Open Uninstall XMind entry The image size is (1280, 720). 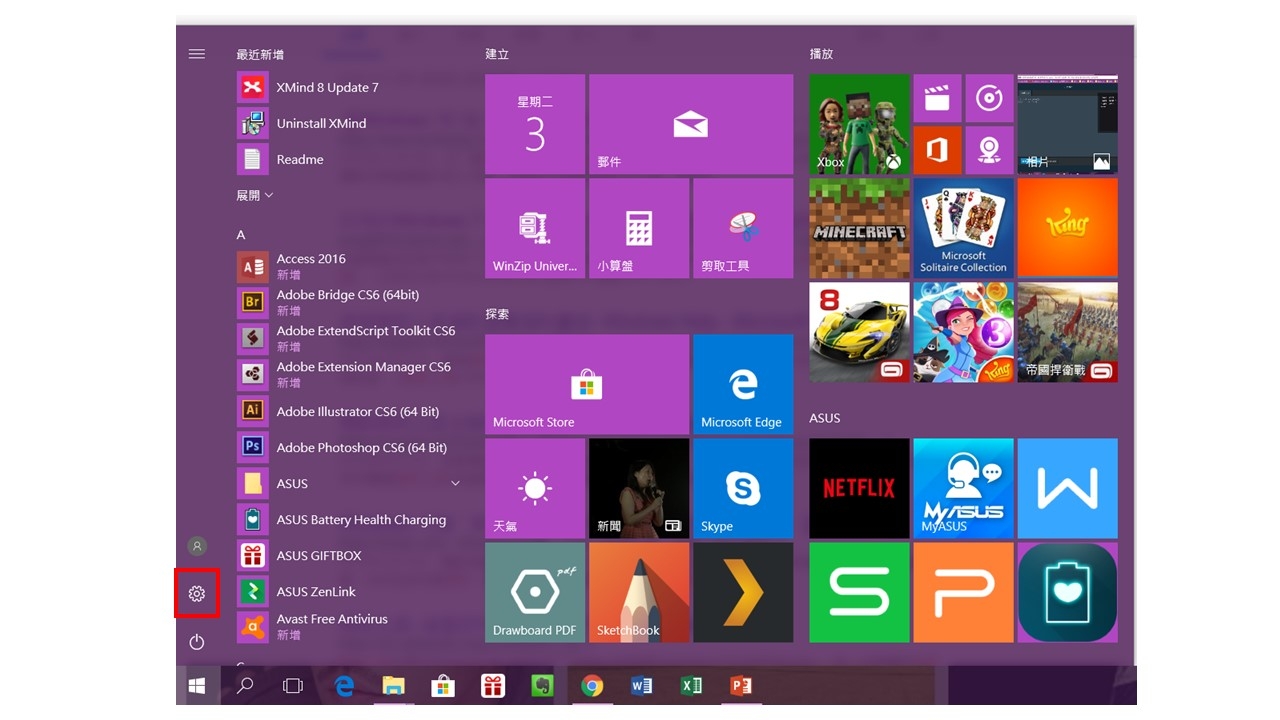tap(347, 123)
